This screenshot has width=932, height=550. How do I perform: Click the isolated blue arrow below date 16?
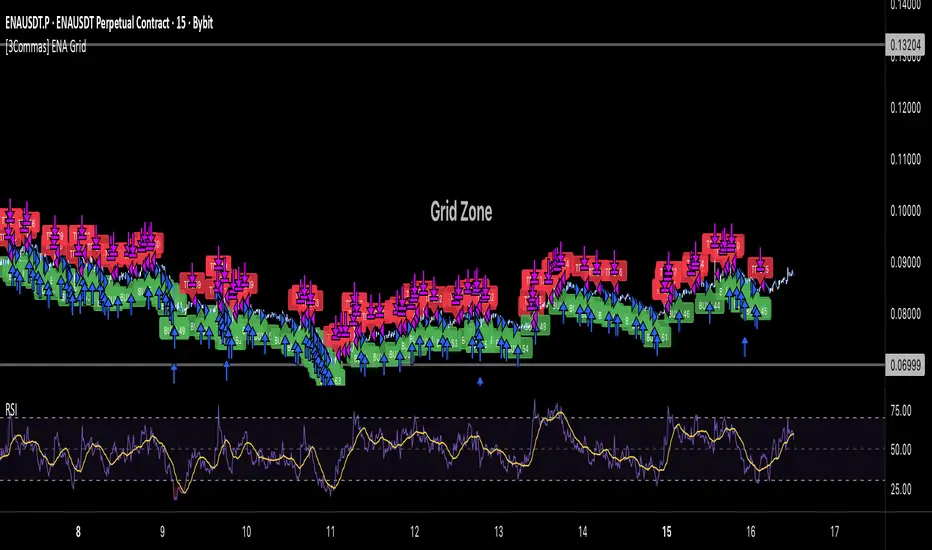coord(745,347)
